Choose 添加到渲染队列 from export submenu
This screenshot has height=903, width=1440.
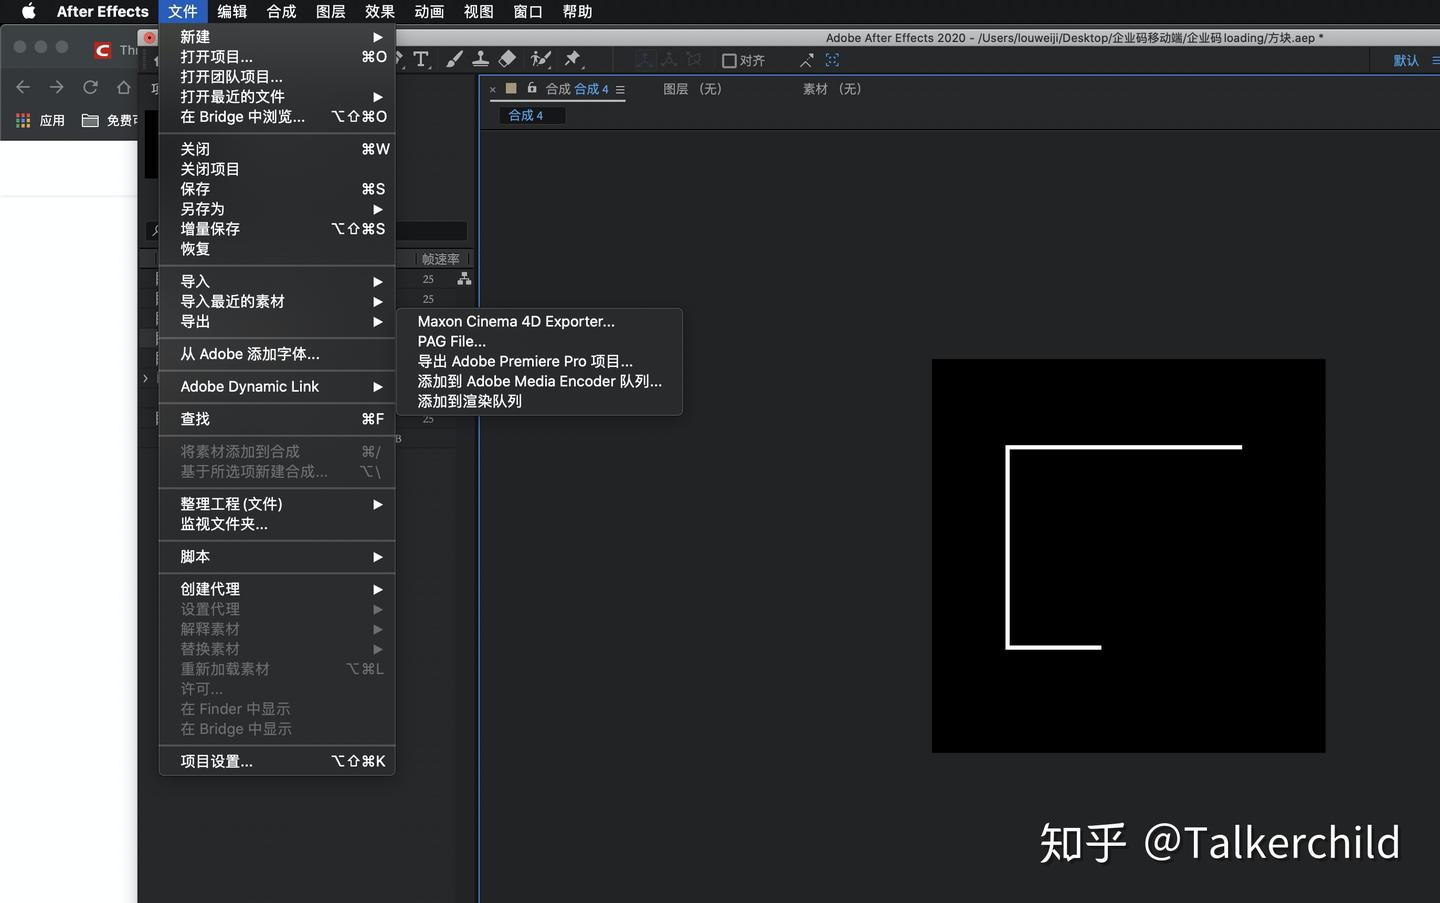pos(469,401)
